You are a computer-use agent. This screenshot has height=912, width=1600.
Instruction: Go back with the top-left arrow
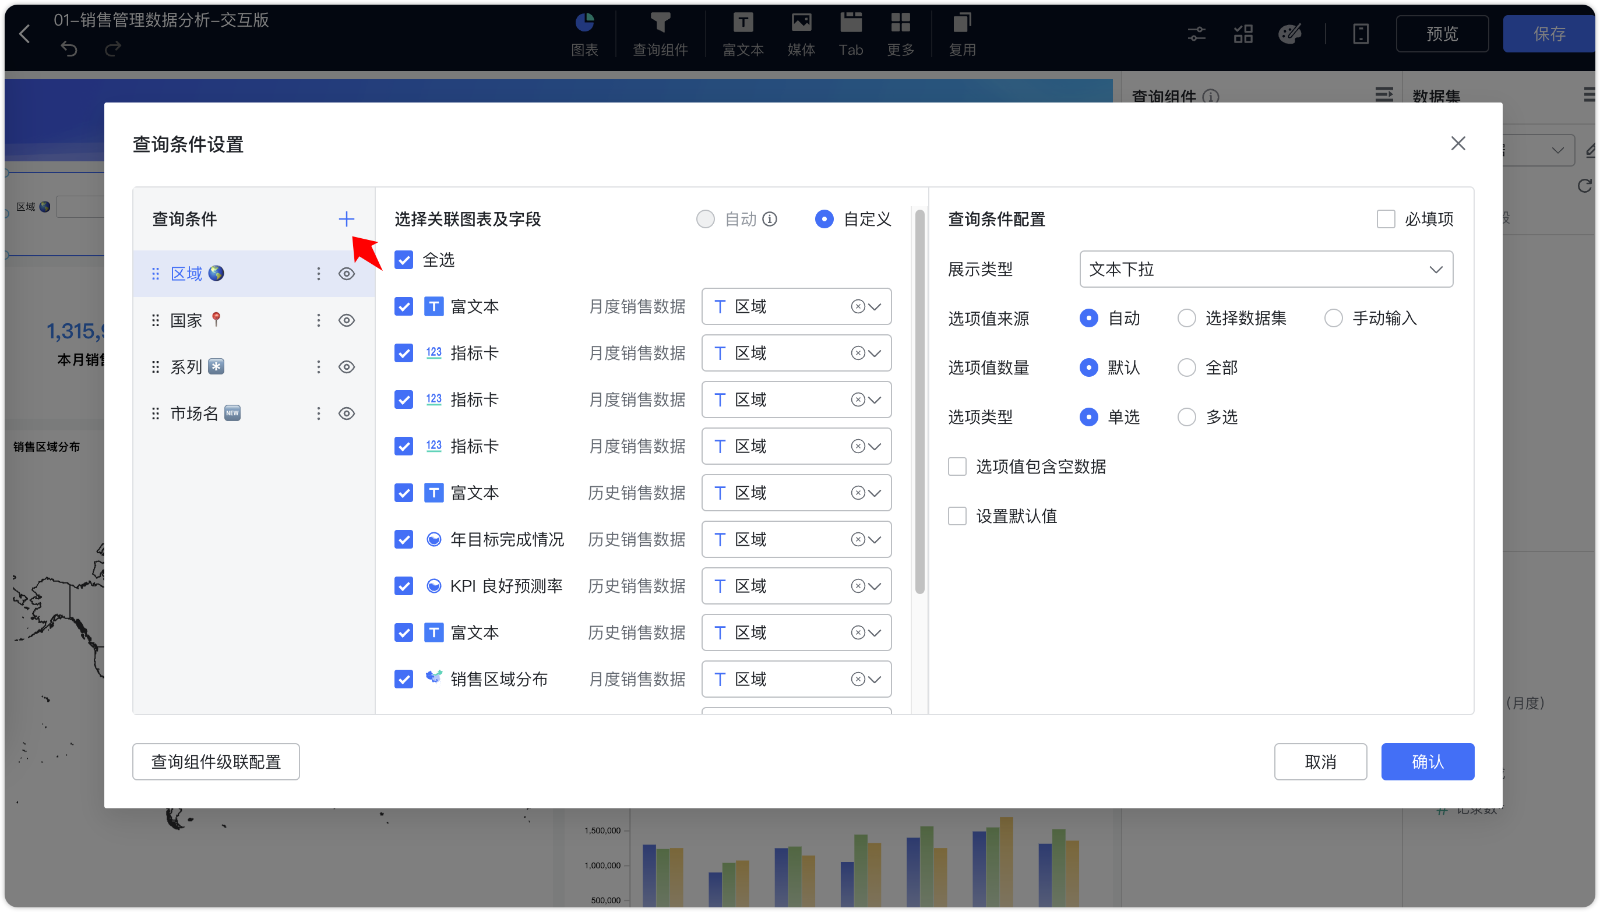25,34
